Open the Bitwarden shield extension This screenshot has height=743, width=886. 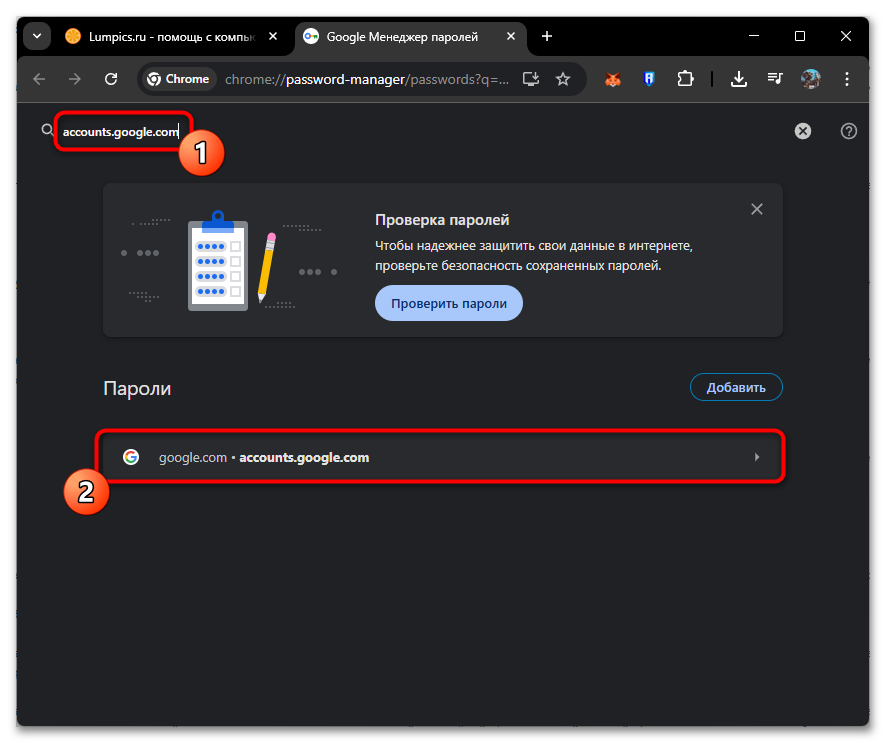pos(649,79)
